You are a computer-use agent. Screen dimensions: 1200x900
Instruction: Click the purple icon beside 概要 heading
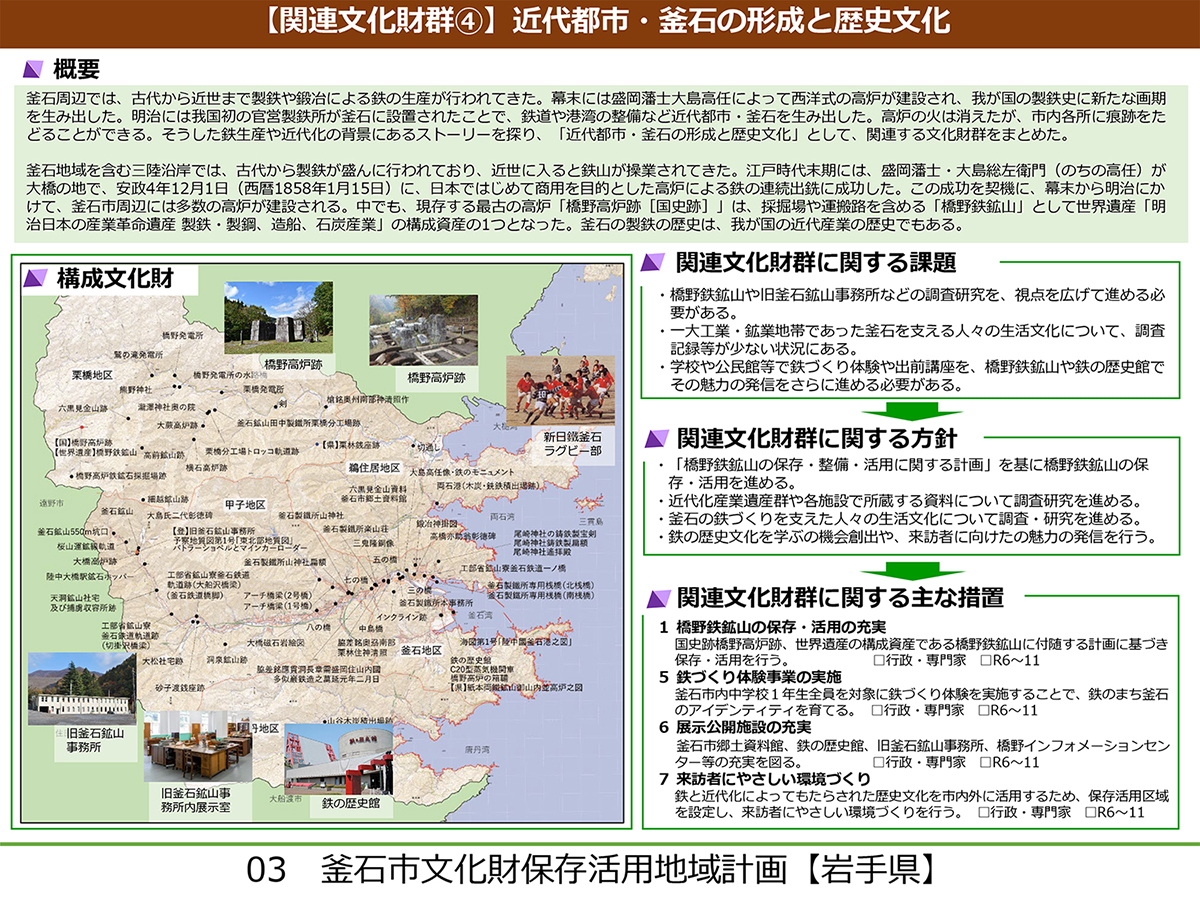(x=34, y=69)
